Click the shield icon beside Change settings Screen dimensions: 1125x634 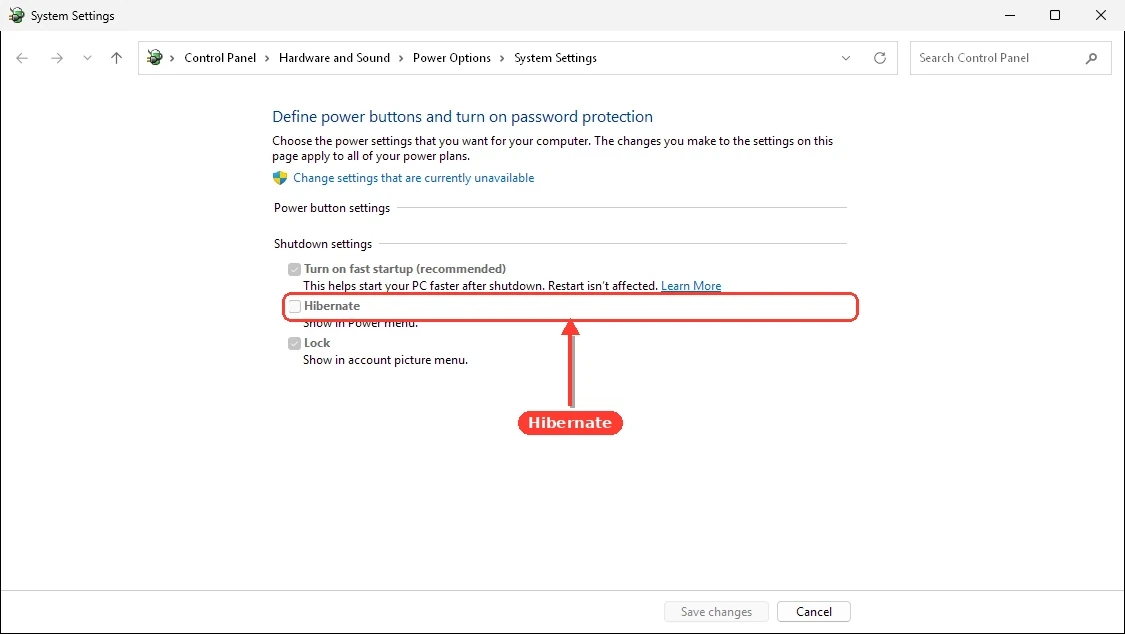(x=280, y=178)
